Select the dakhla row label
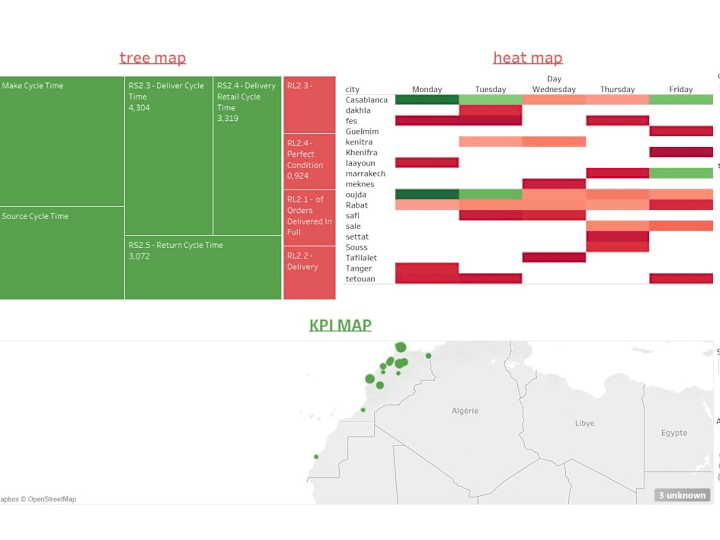This screenshot has width=720, height=540. point(358,110)
